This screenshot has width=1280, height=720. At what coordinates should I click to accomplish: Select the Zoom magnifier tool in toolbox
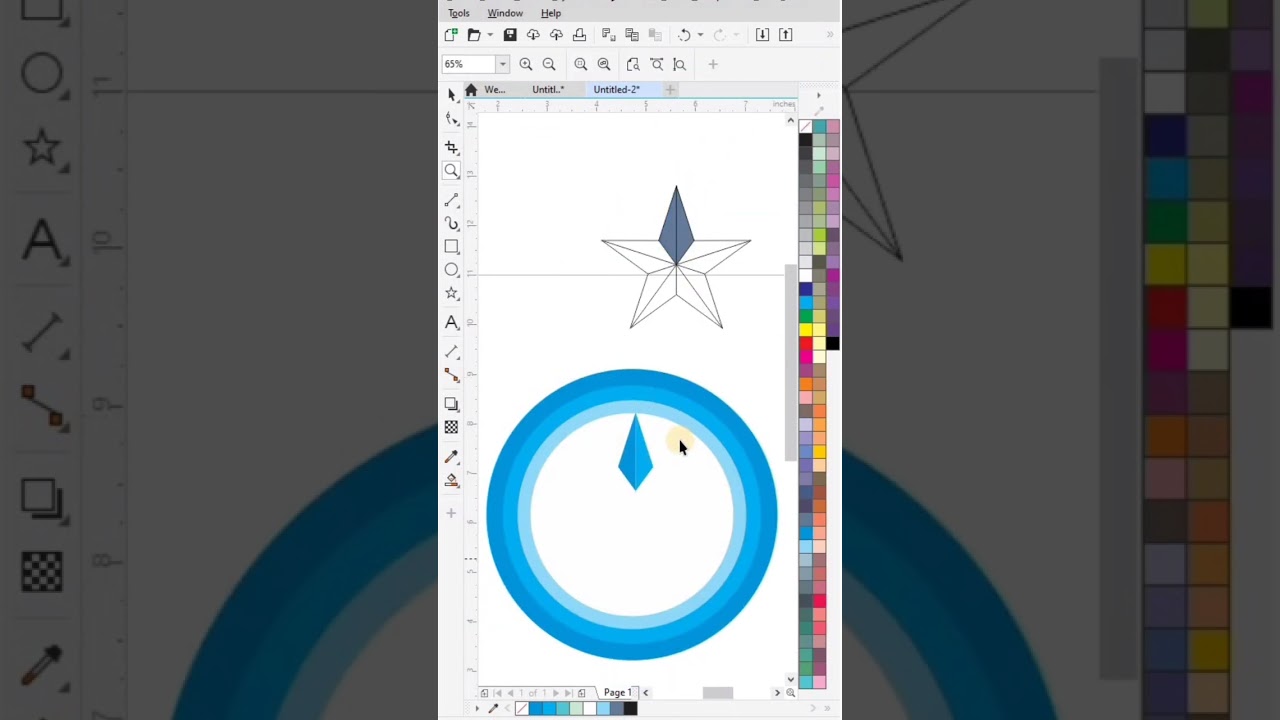451,171
